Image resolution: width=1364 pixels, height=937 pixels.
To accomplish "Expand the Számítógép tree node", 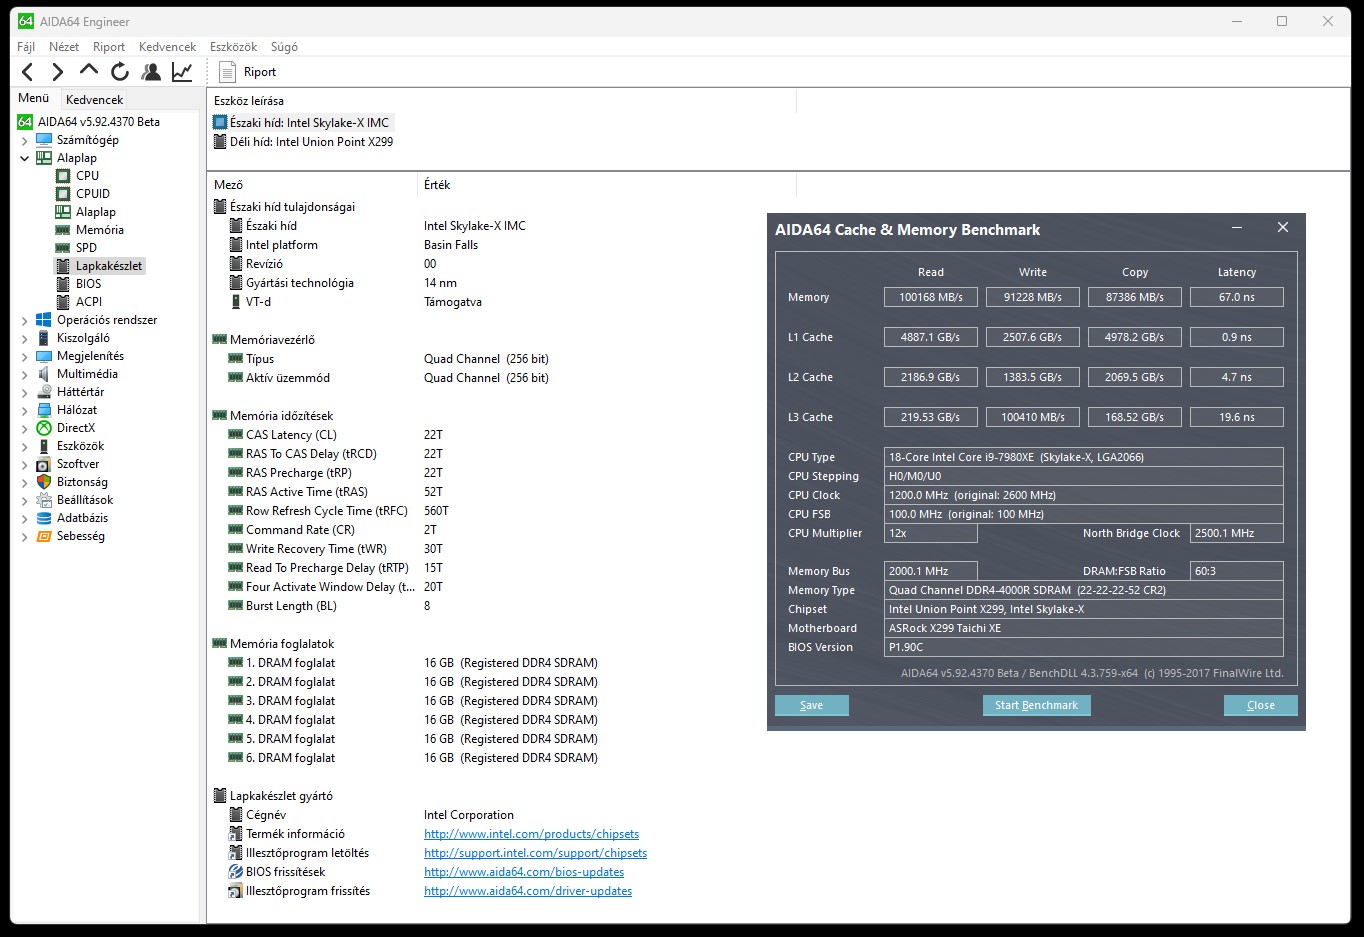I will click(25, 141).
